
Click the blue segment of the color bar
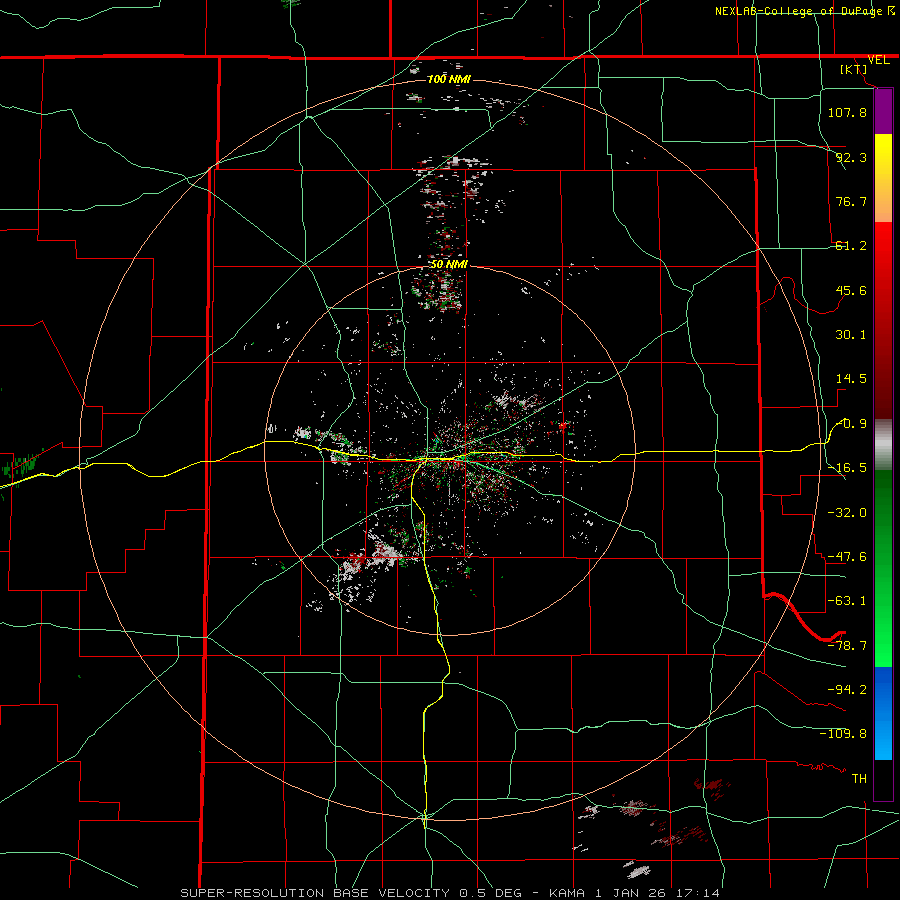(x=883, y=713)
